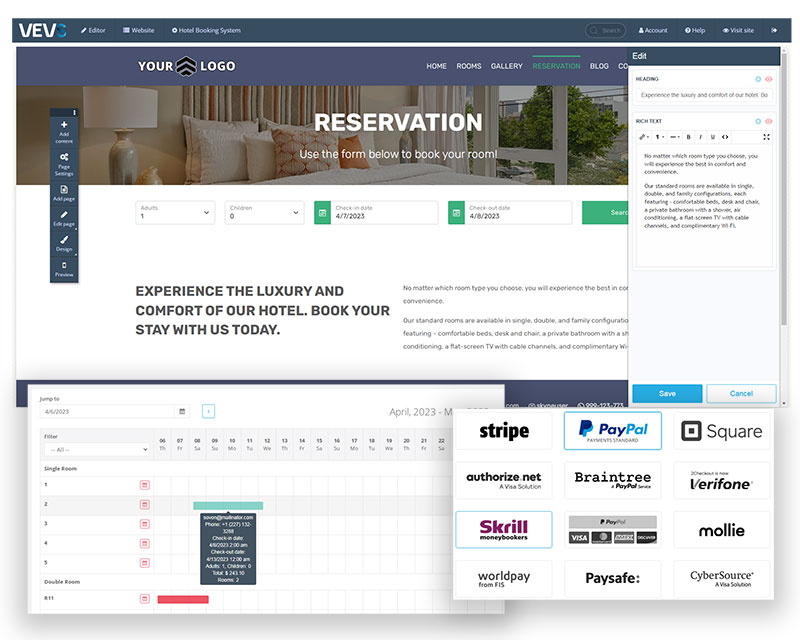Open the calendar Filter dropdown showing All

click(97, 450)
